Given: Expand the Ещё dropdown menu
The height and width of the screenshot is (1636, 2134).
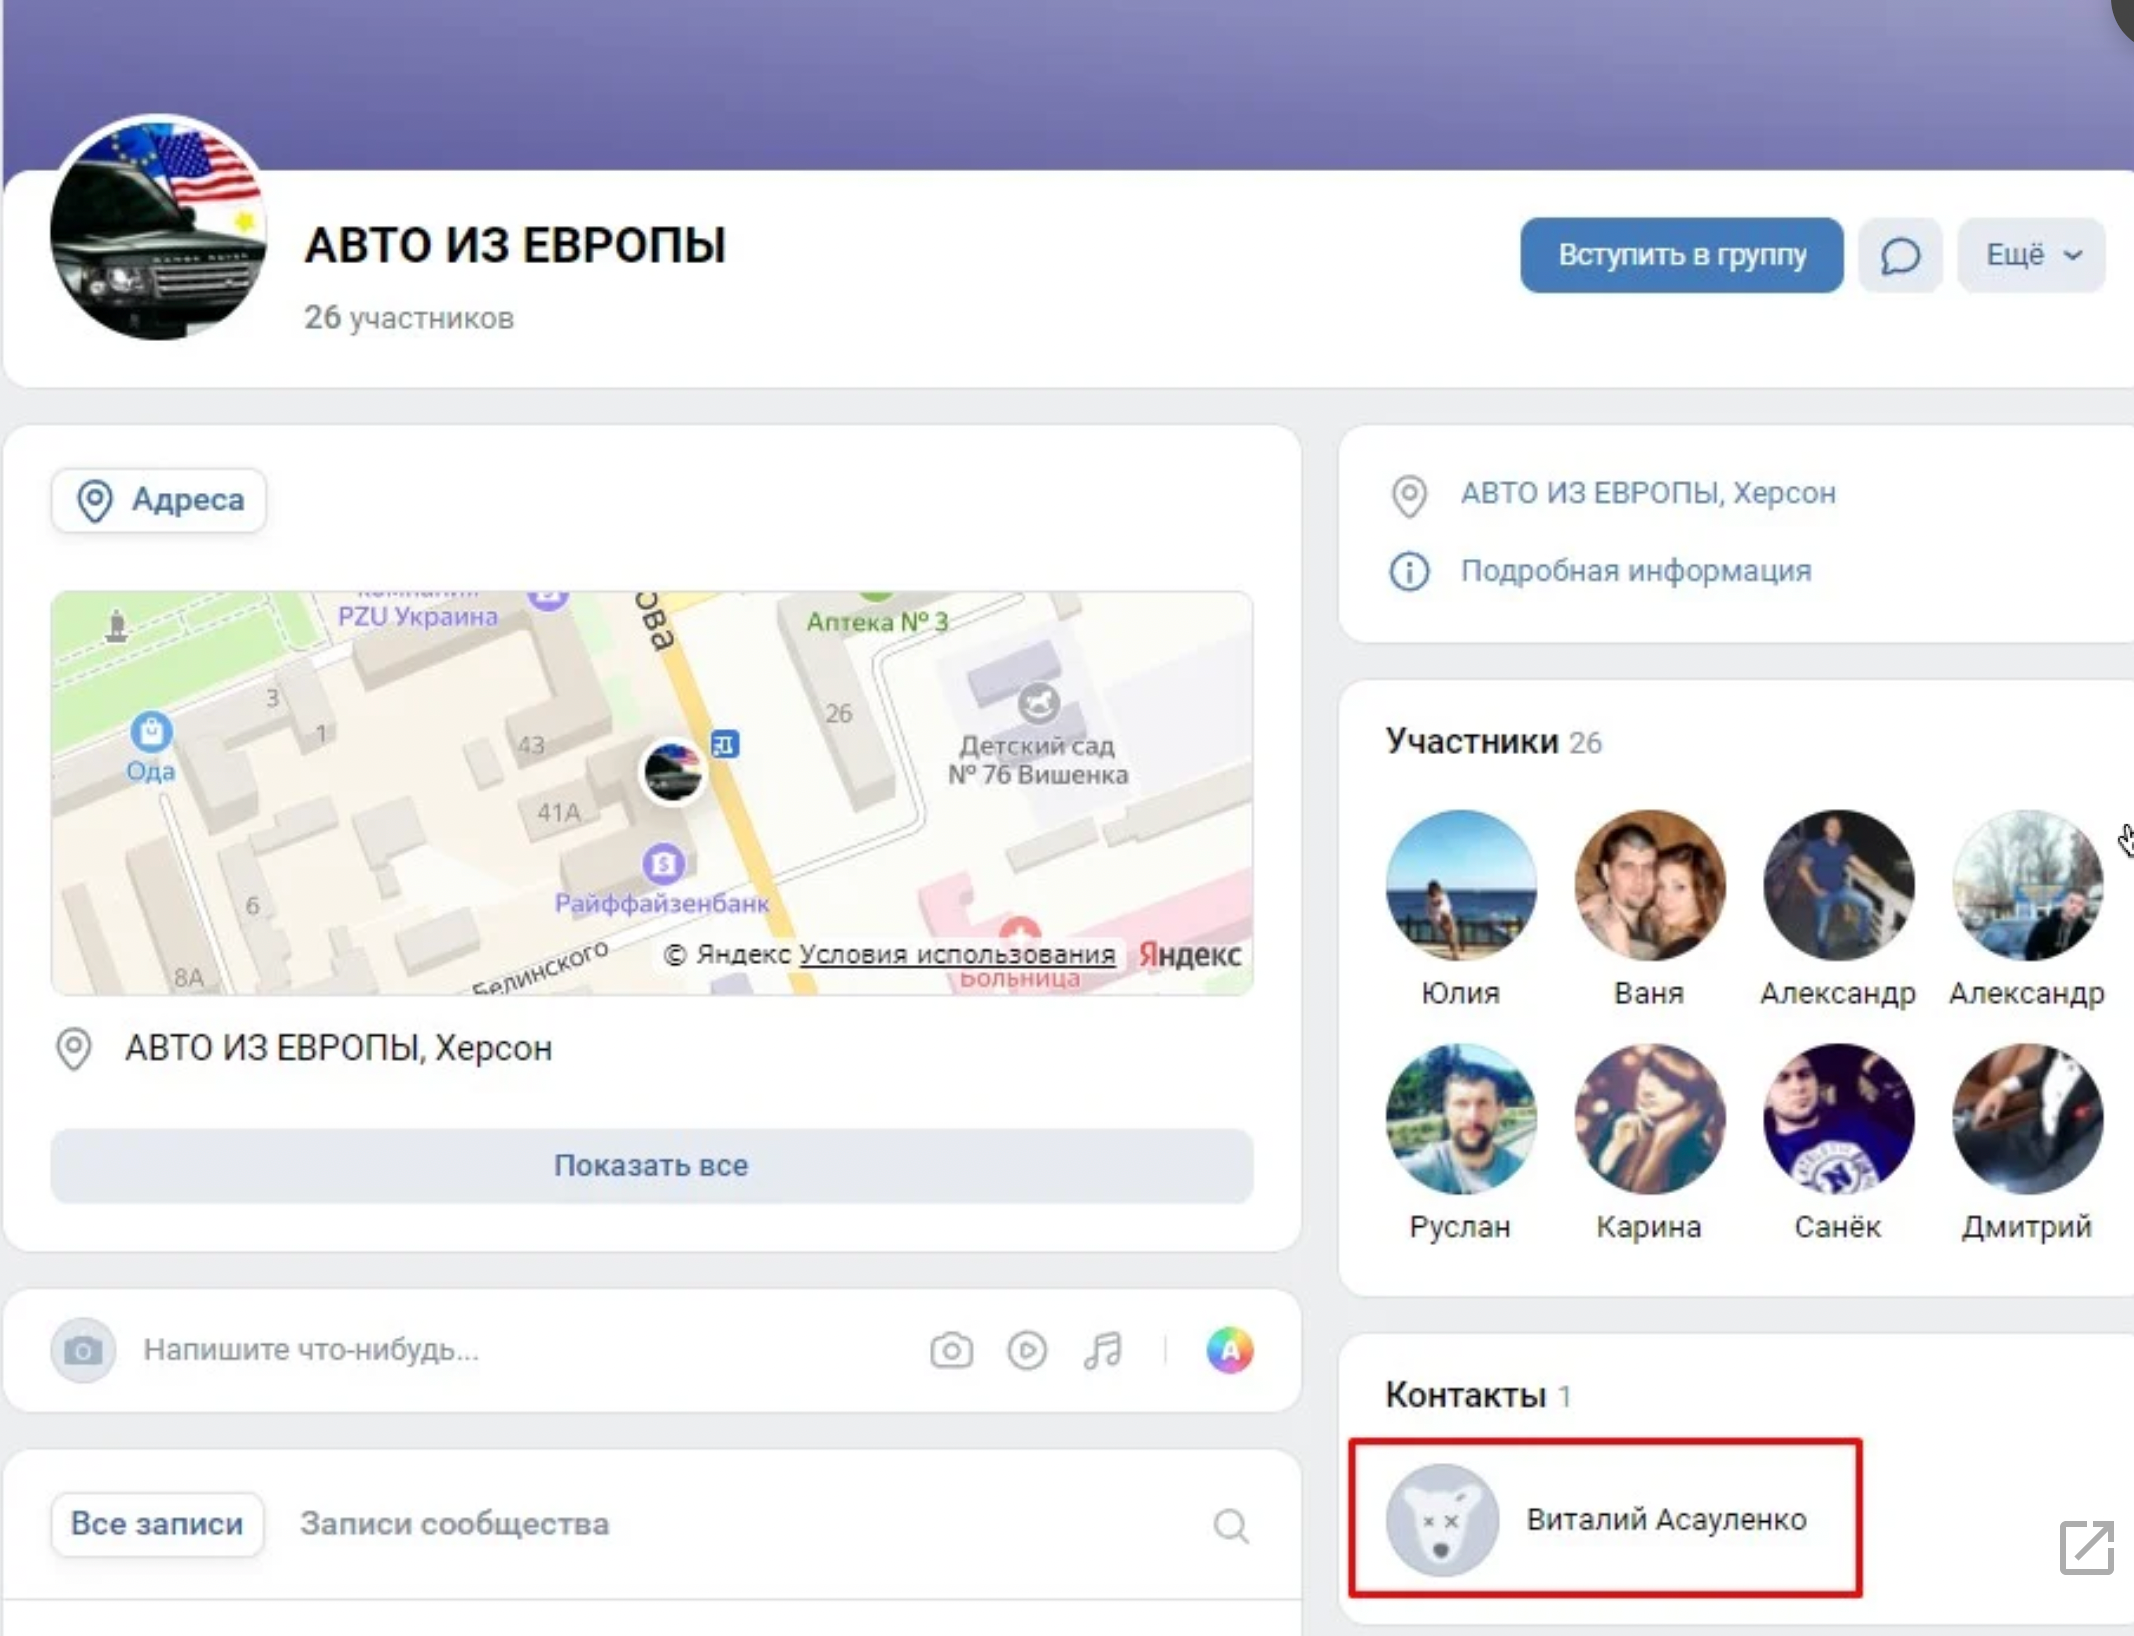Looking at the screenshot, I should coord(2031,256).
